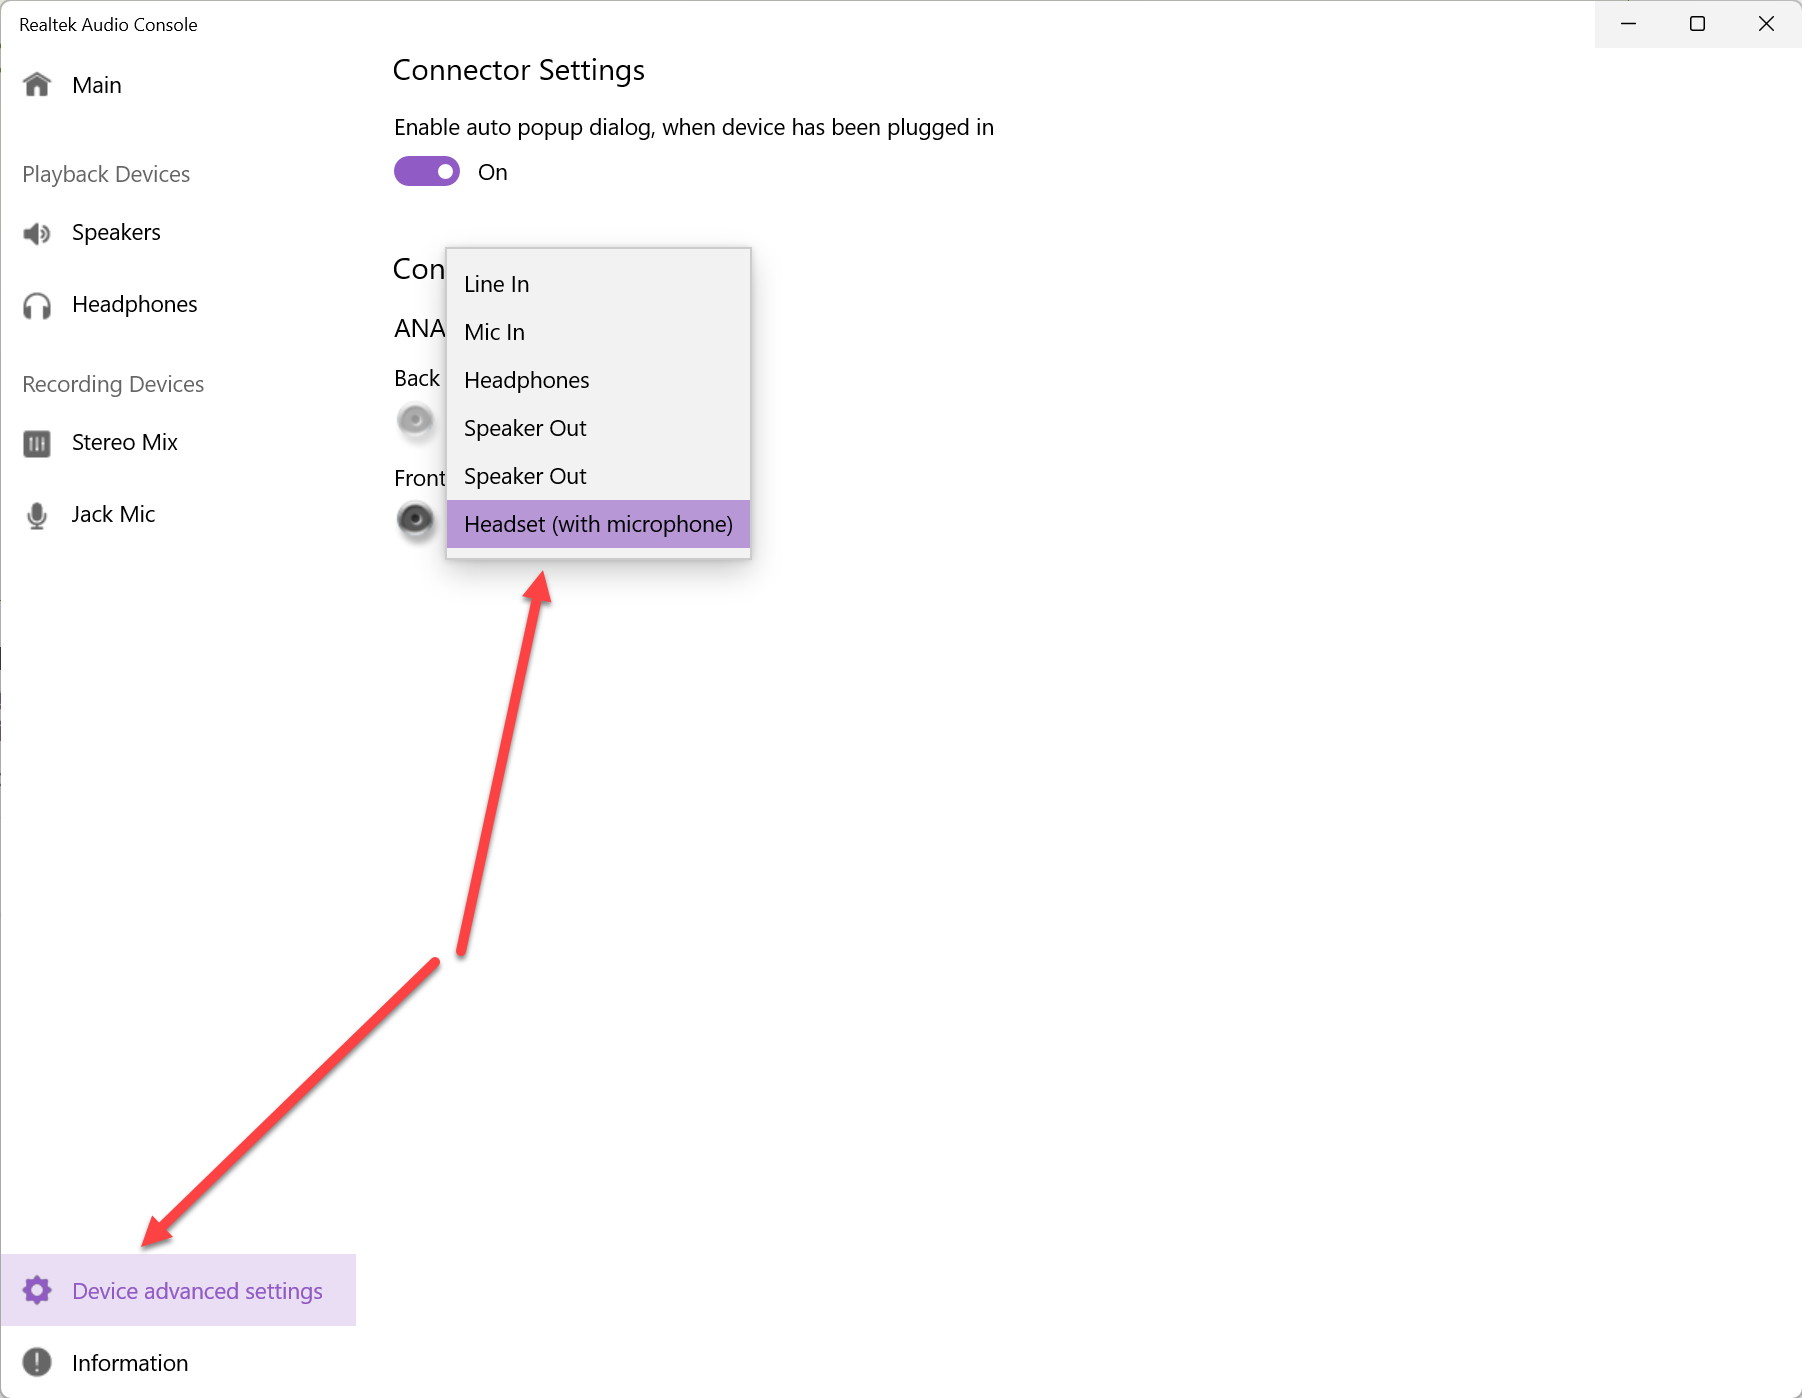This screenshot has width=1802, height=1398.
Task: Click the Jack Mic microphone icon
Action: pos(37,515)
